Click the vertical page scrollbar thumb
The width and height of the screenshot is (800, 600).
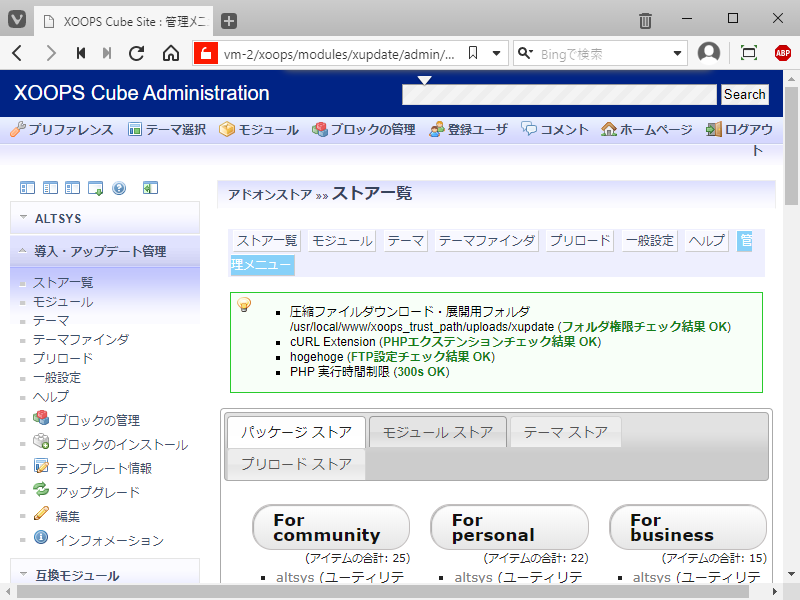[791, 145]
